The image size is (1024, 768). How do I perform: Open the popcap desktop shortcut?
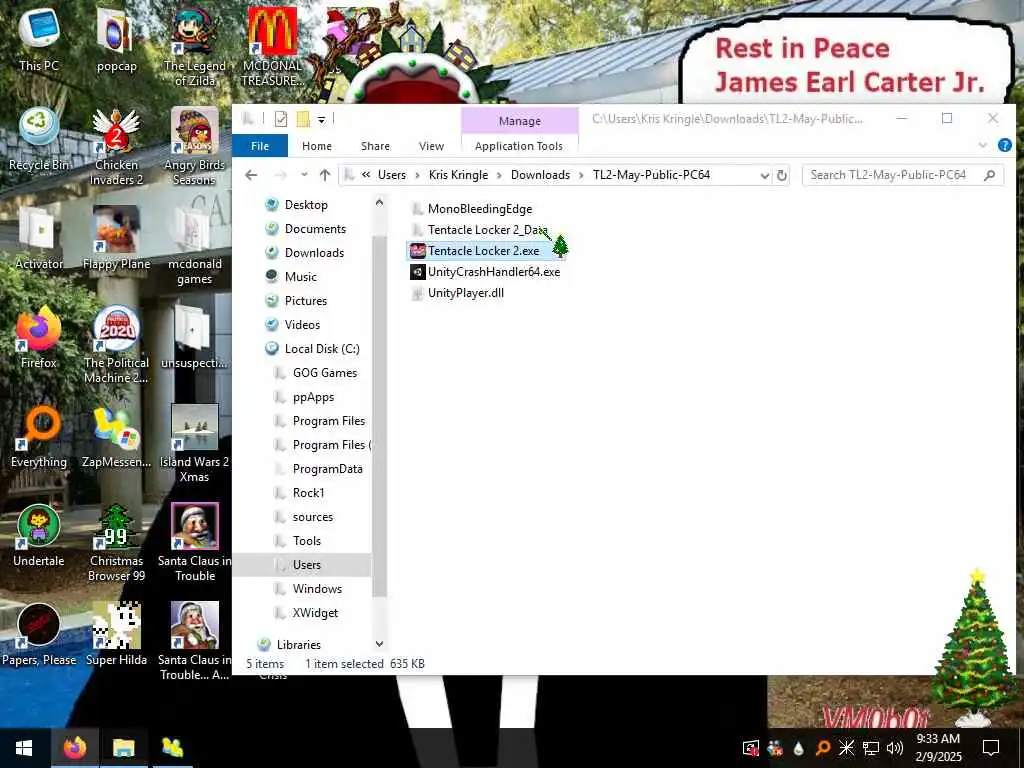coord(116,39)
